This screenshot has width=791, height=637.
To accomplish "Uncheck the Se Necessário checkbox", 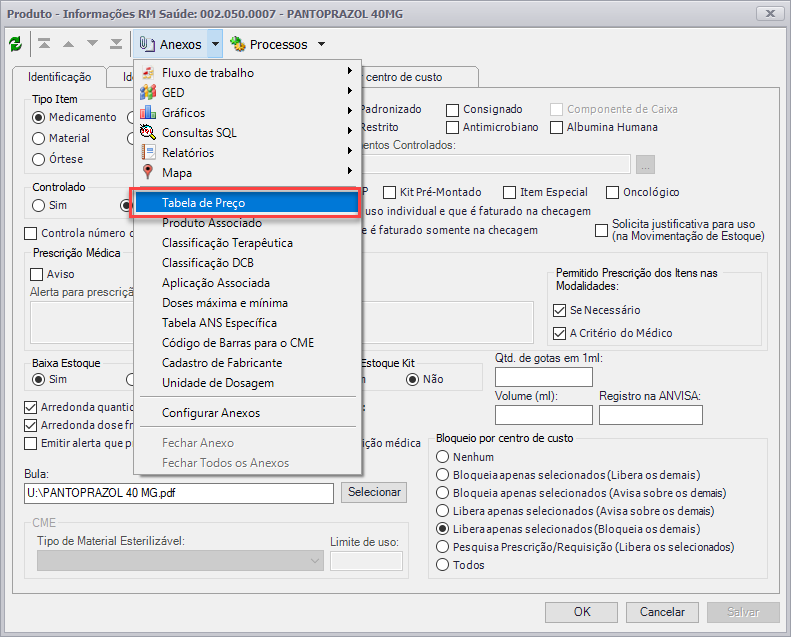I will pyautogui.click(x=559, y=310).
